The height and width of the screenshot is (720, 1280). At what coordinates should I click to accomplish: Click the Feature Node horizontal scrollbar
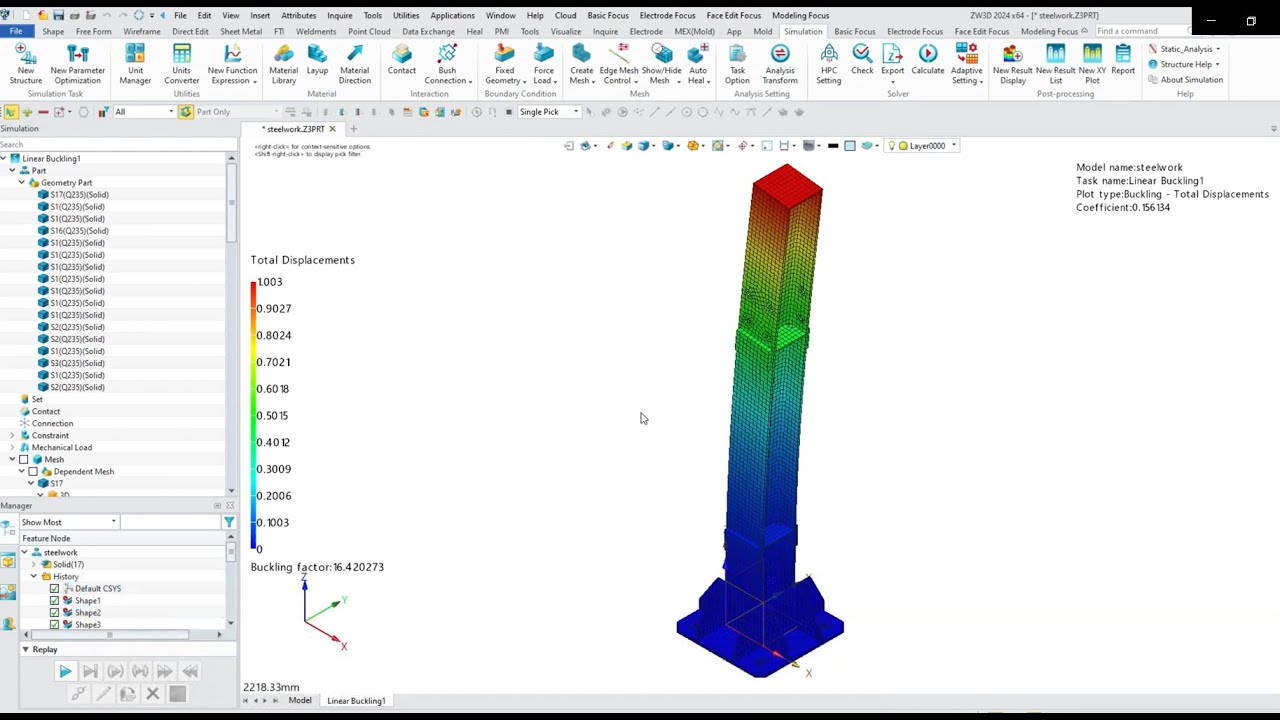click(109, 635)
